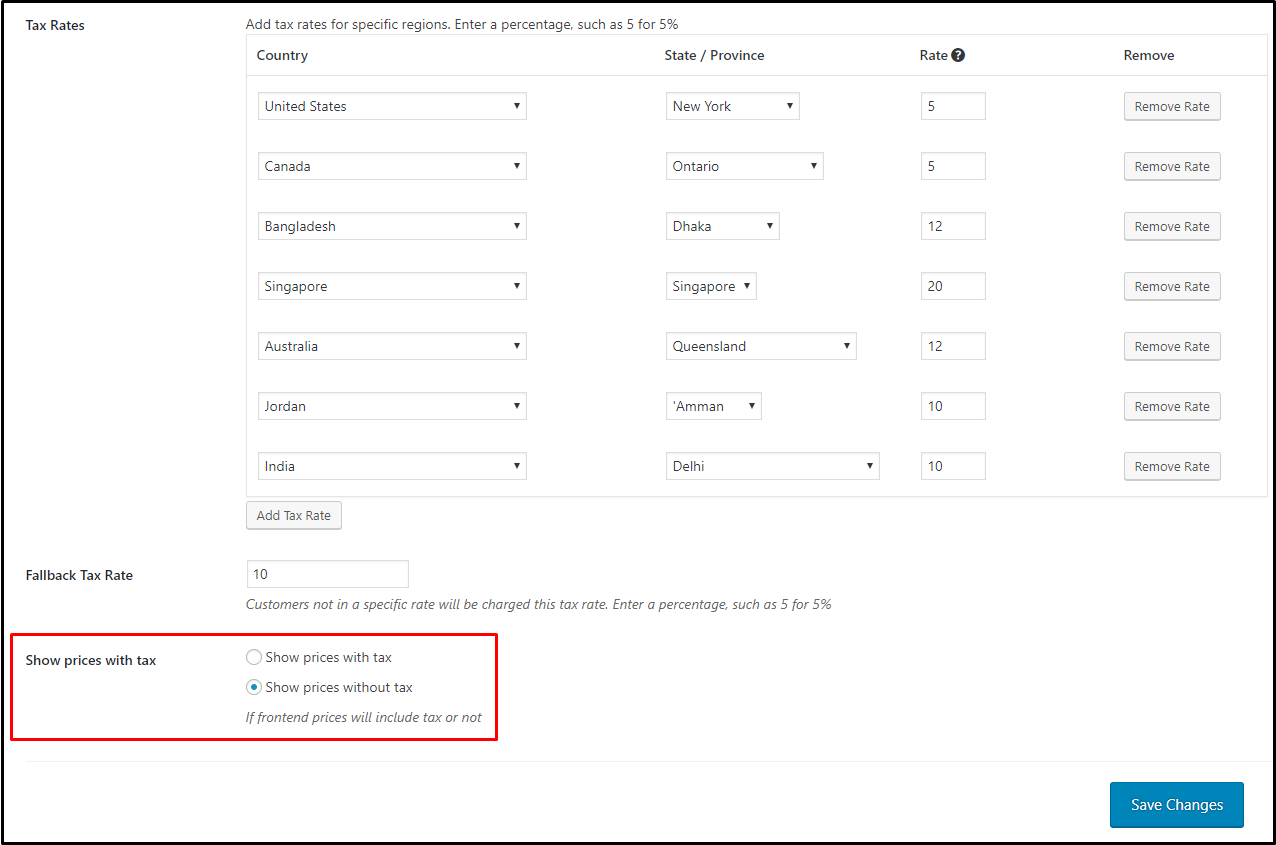Remove the India tax rate
Image resolution: width=1276 pixels, height=845 pixels.
point(1171,466)
